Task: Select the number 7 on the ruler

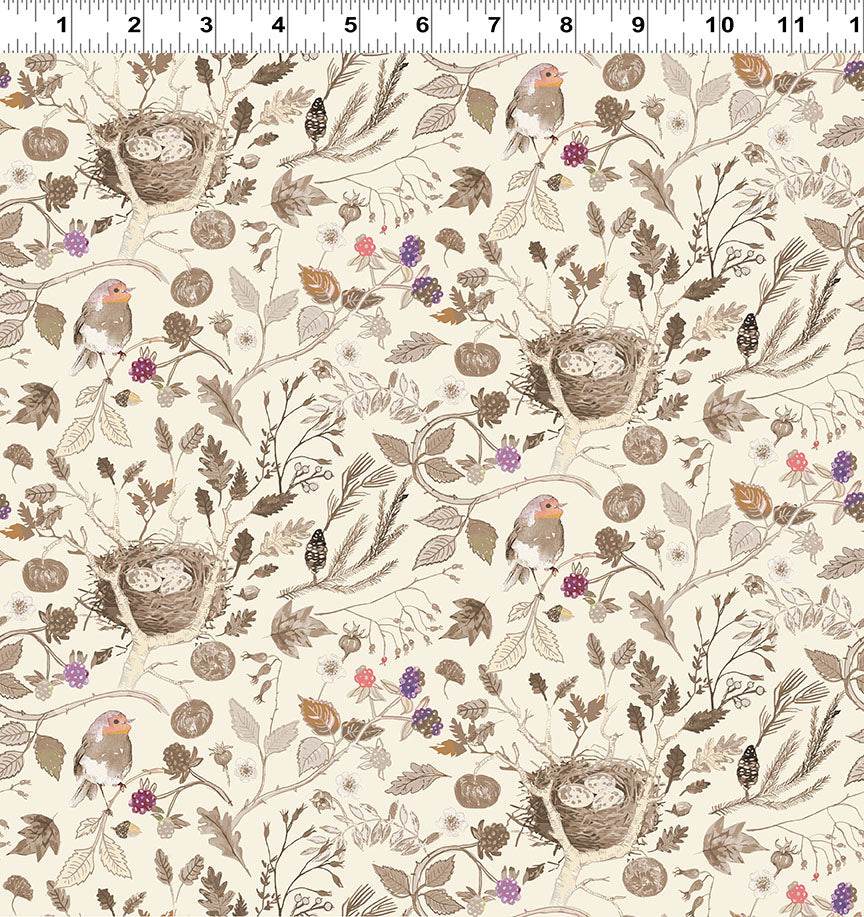Action: click(494, 24)
